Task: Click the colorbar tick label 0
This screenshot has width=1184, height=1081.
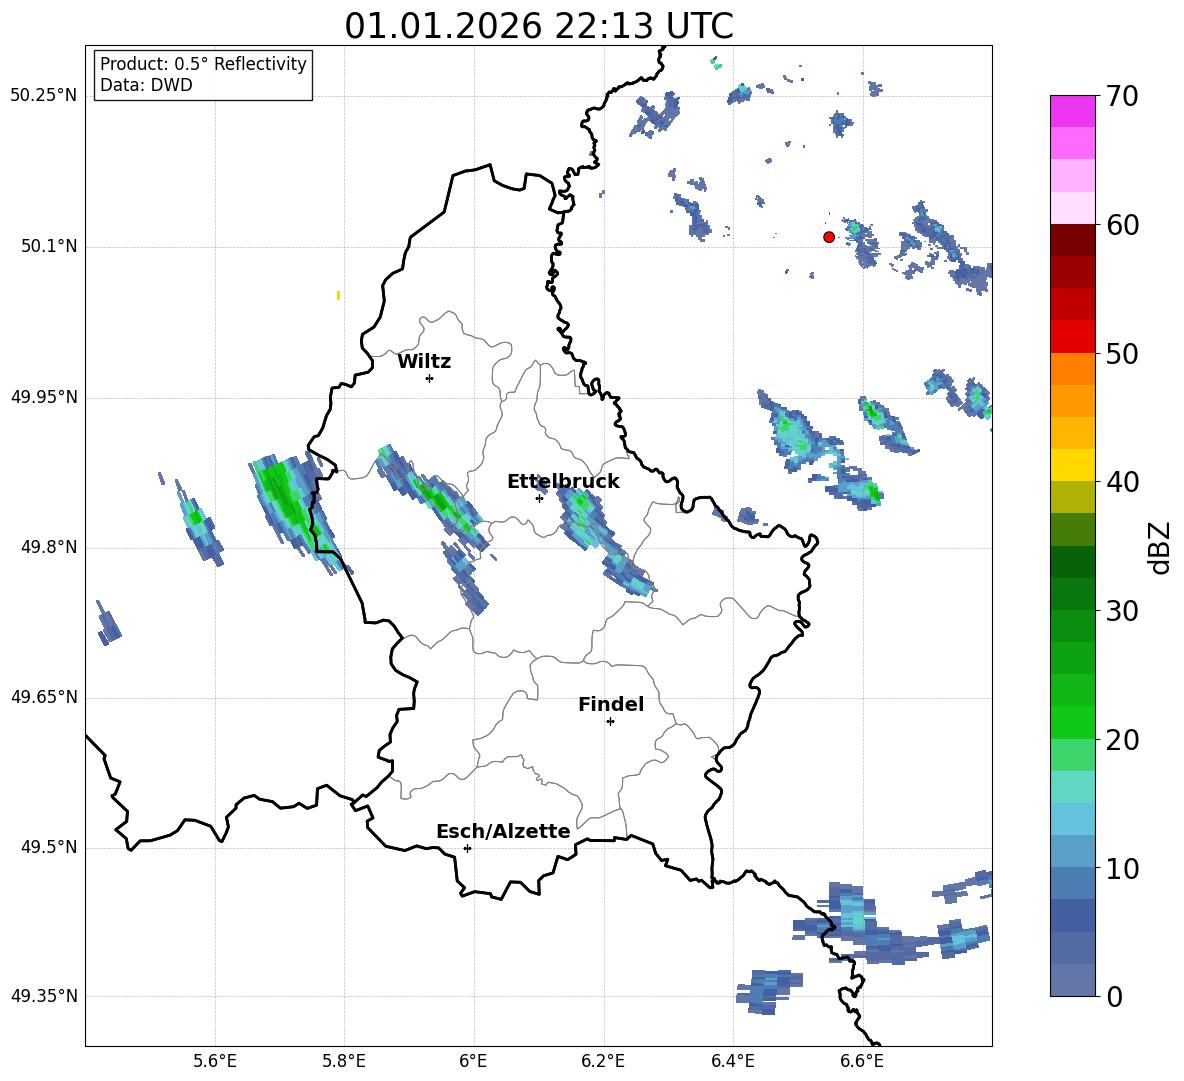Action: pyautogui.click(x=1114, y=997)
